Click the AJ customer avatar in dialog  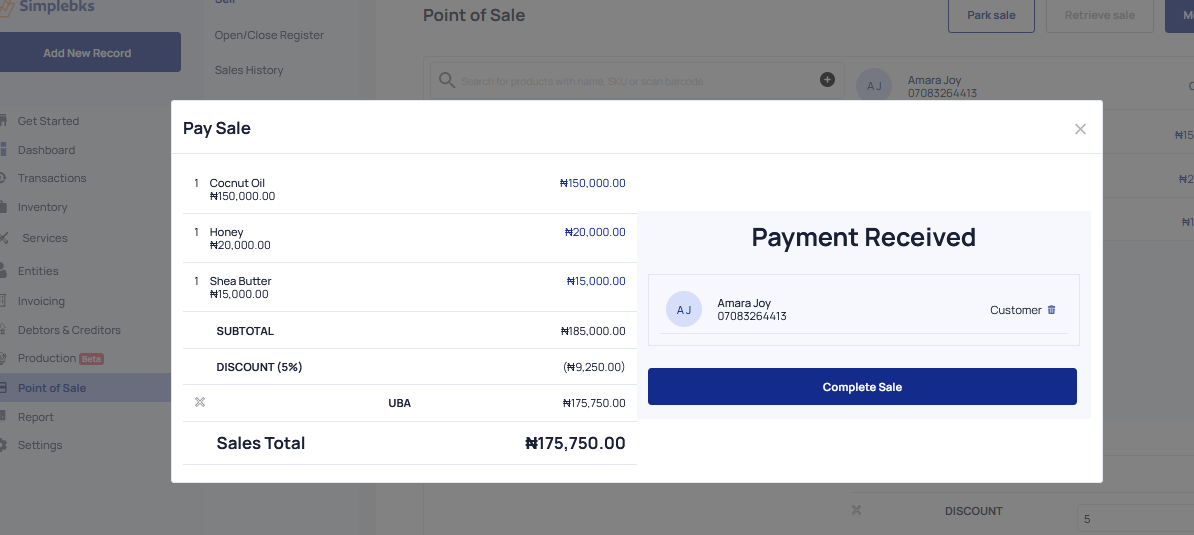684,310
